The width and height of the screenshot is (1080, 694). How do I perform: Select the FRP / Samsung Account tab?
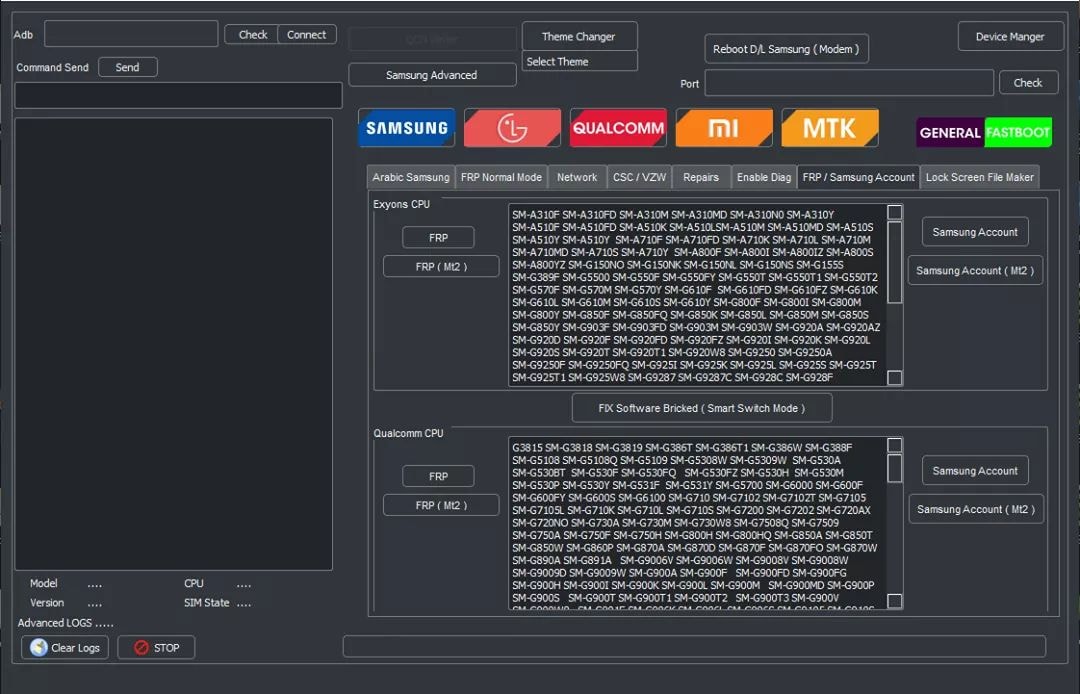click(858, 177)
